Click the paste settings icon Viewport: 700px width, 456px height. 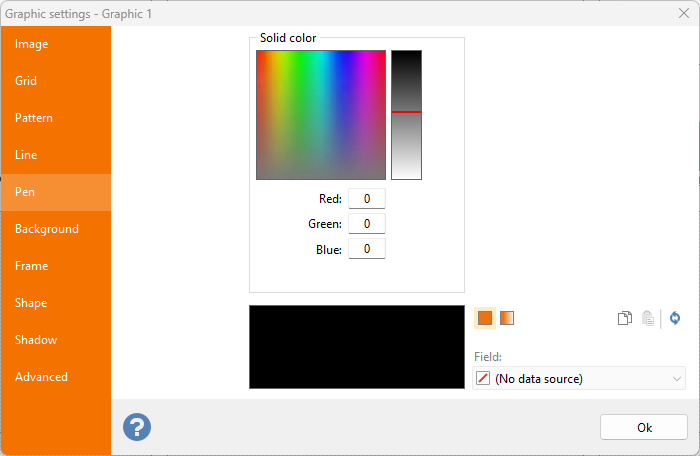(x=648, y=319)
